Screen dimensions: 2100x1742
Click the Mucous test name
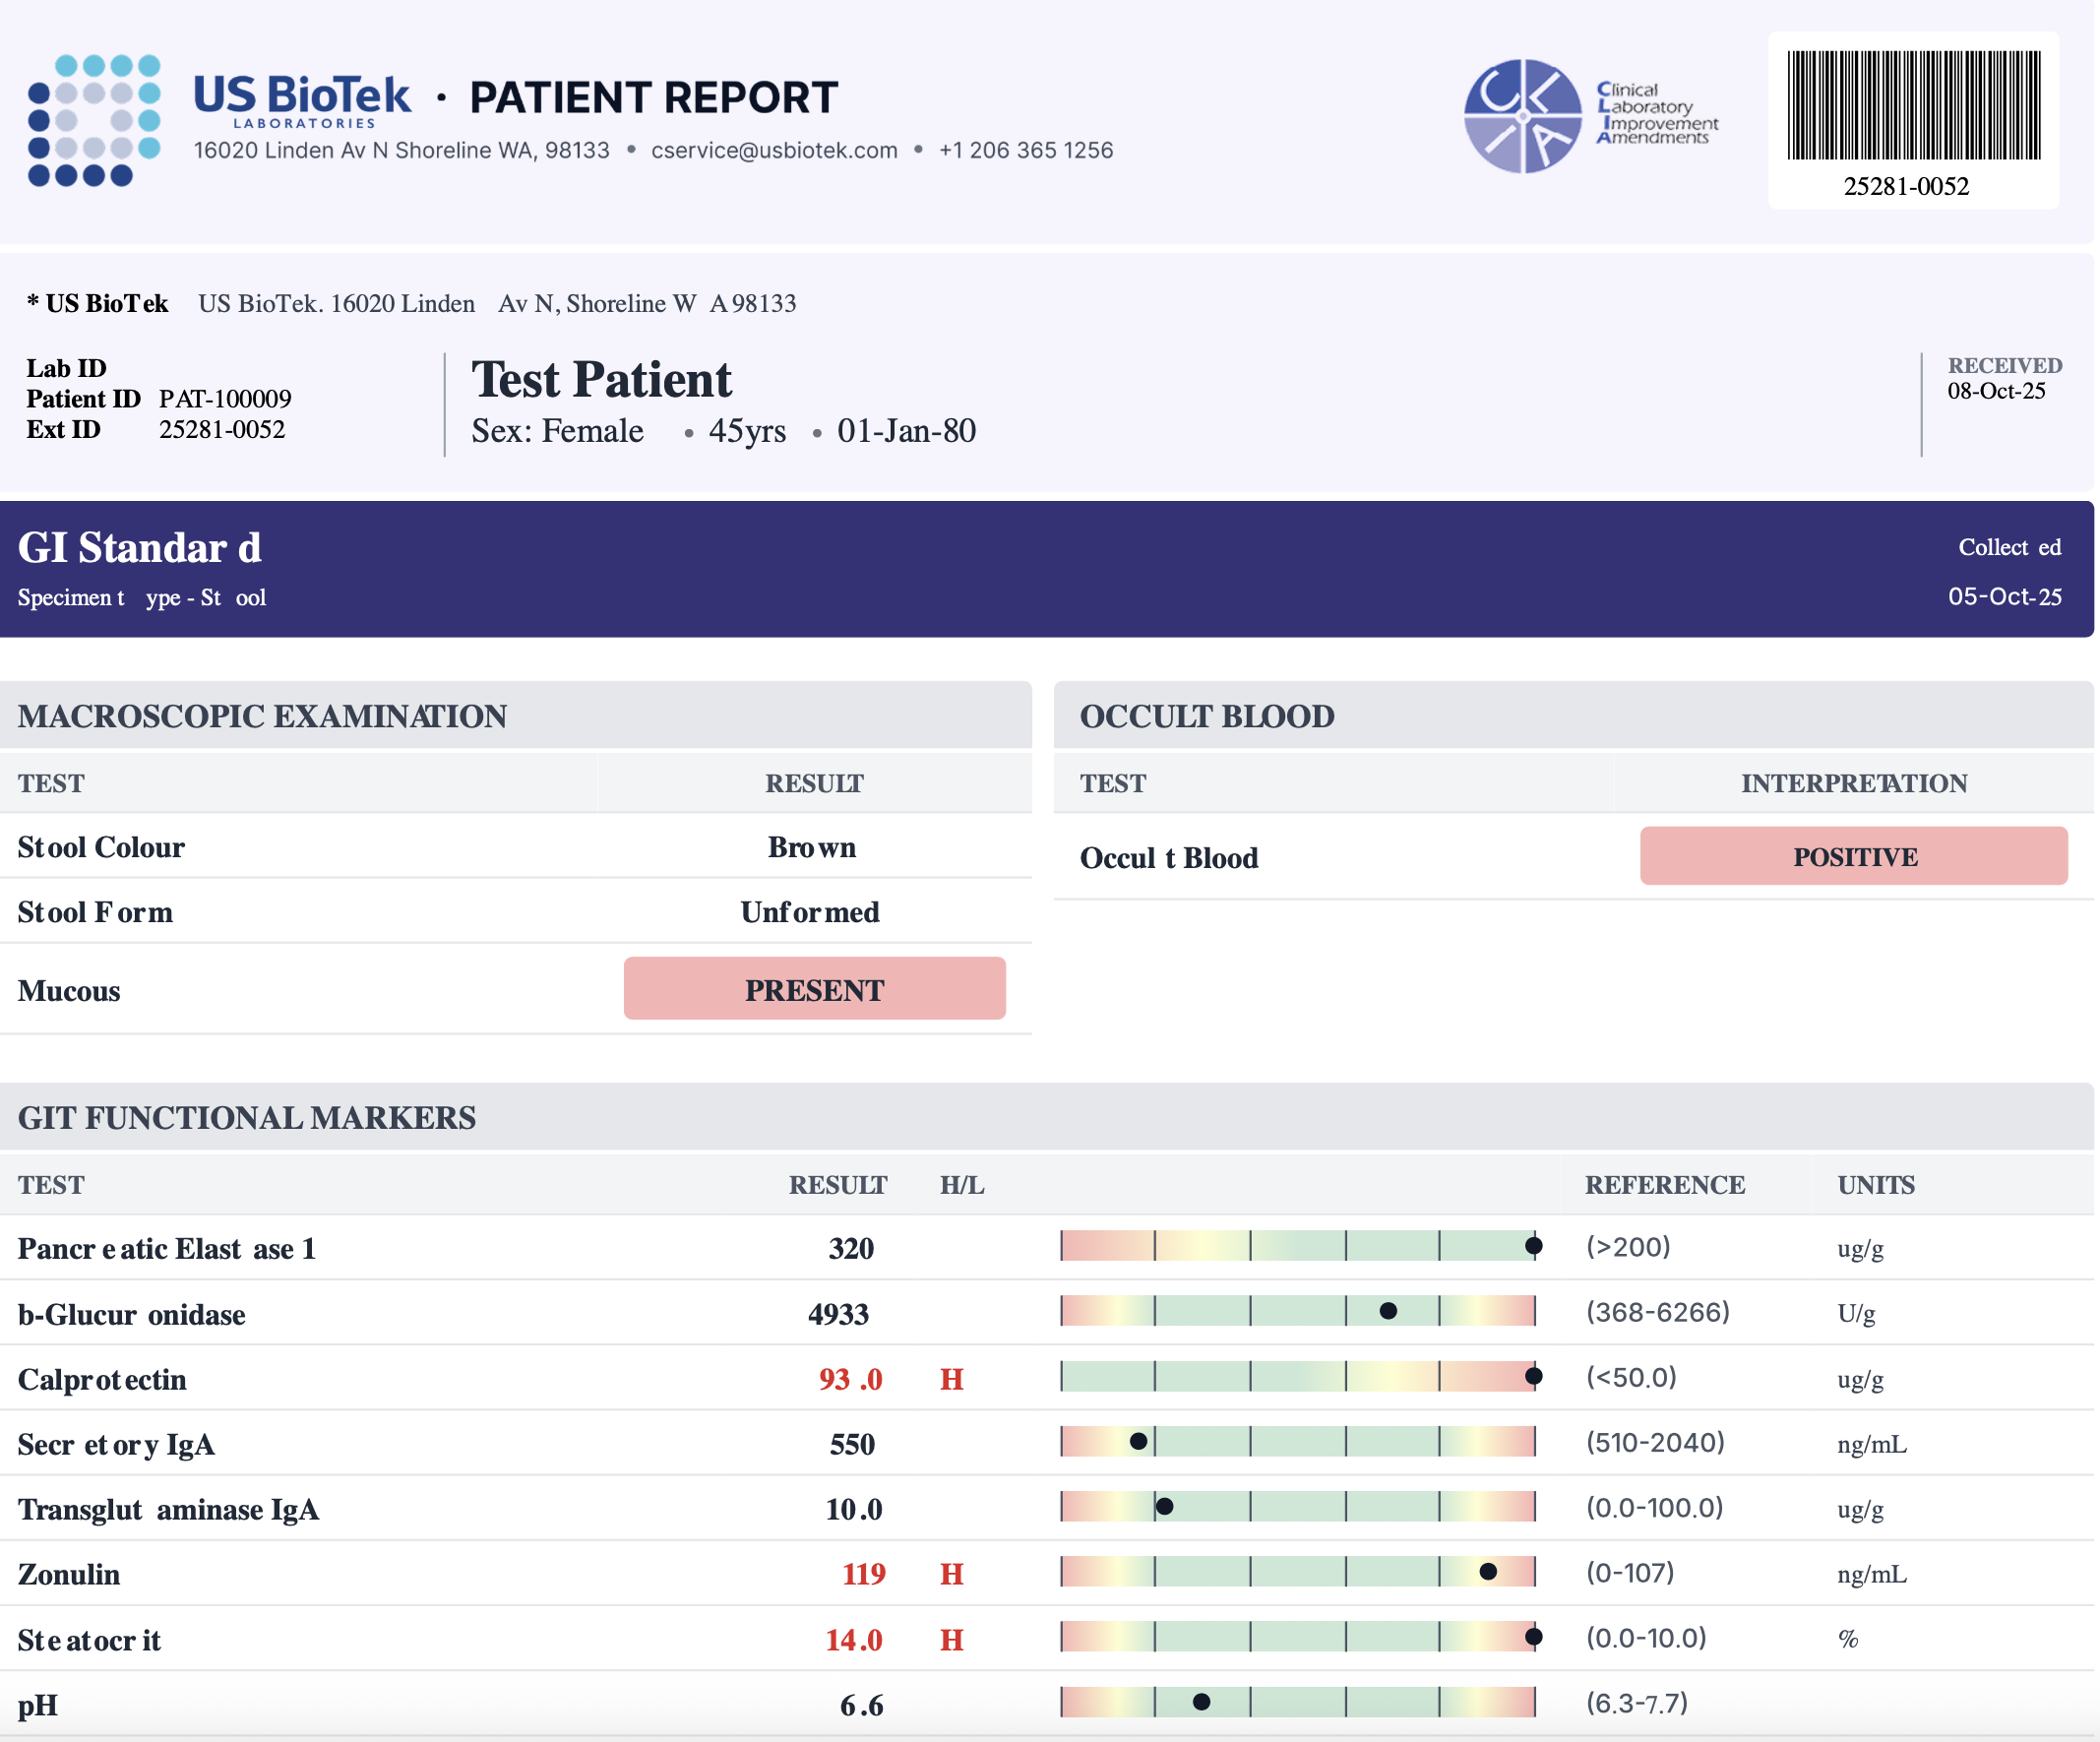pos(69,991)
